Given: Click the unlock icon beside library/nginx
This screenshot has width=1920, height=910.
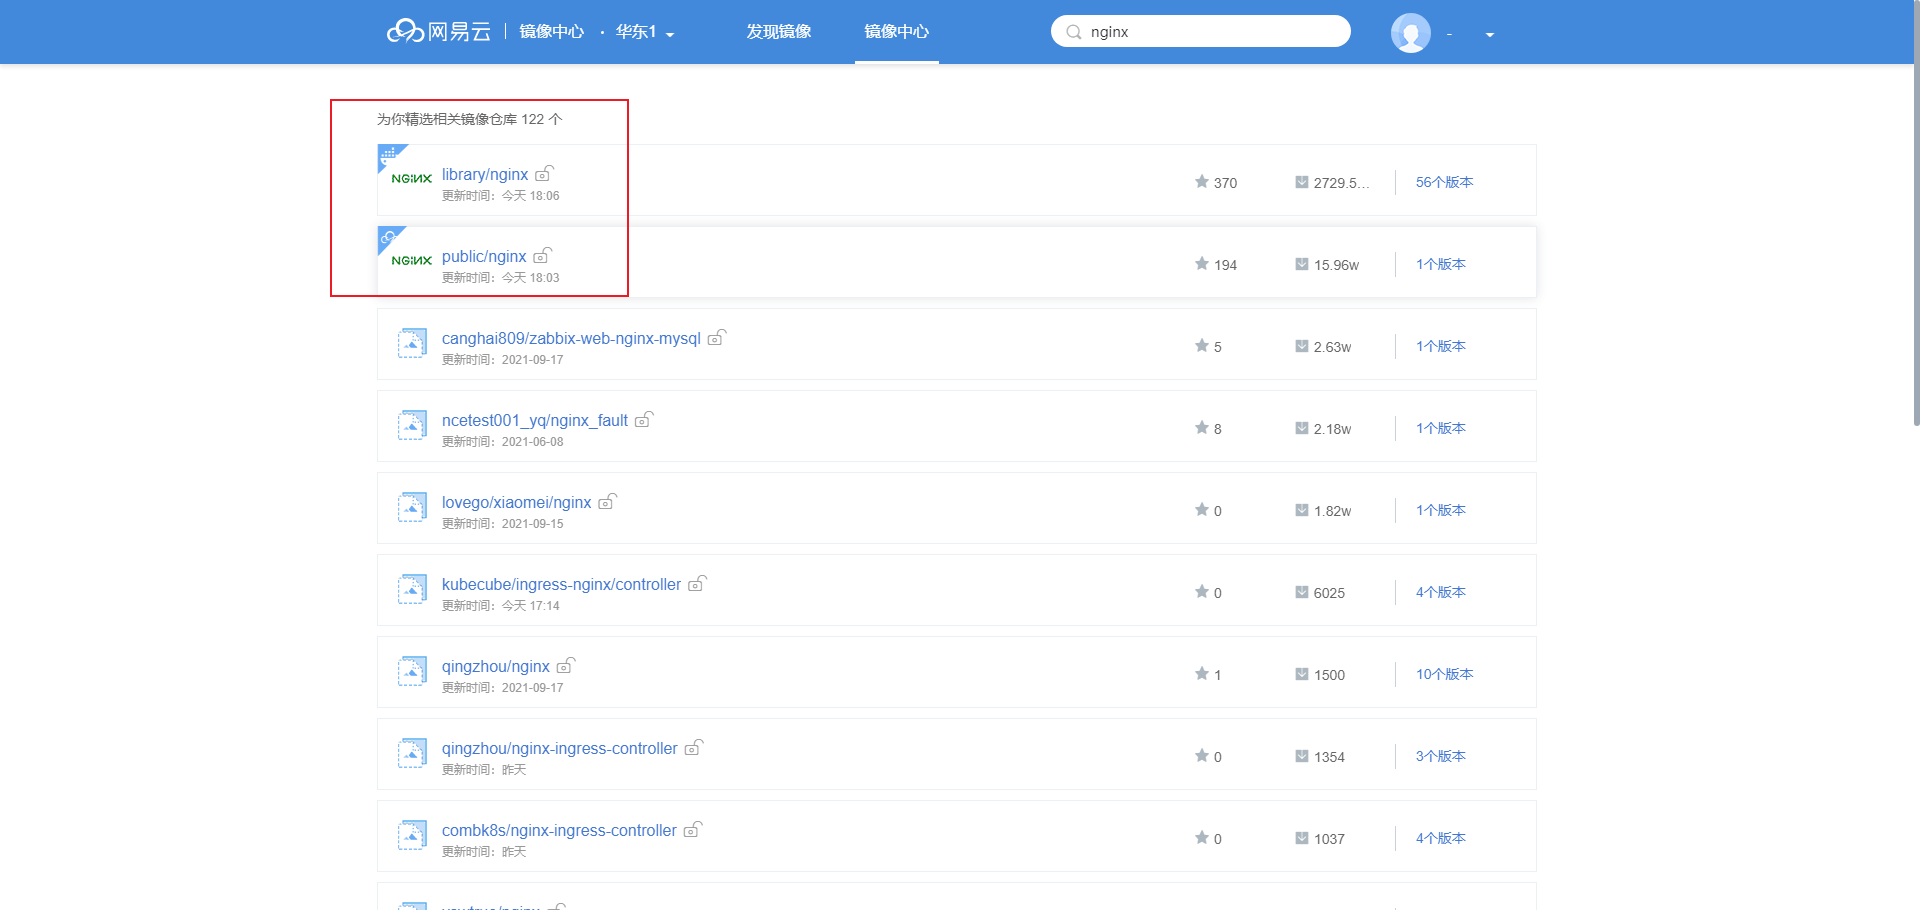Looking at the screenshot, I should click(544, 173).
